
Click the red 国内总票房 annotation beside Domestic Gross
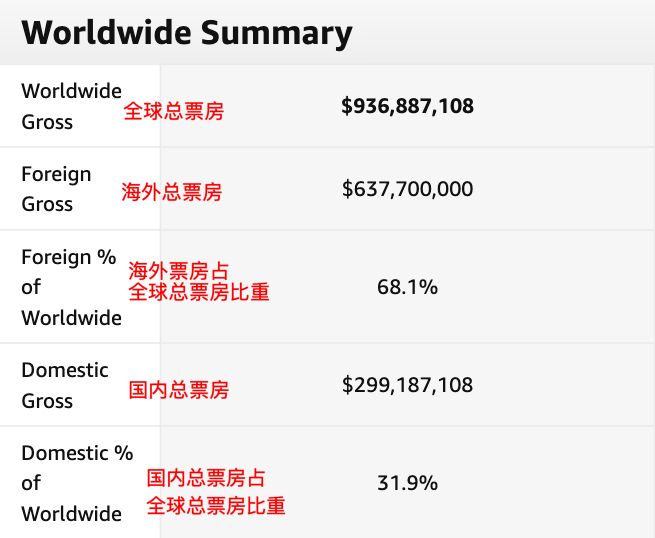point(179,390)
